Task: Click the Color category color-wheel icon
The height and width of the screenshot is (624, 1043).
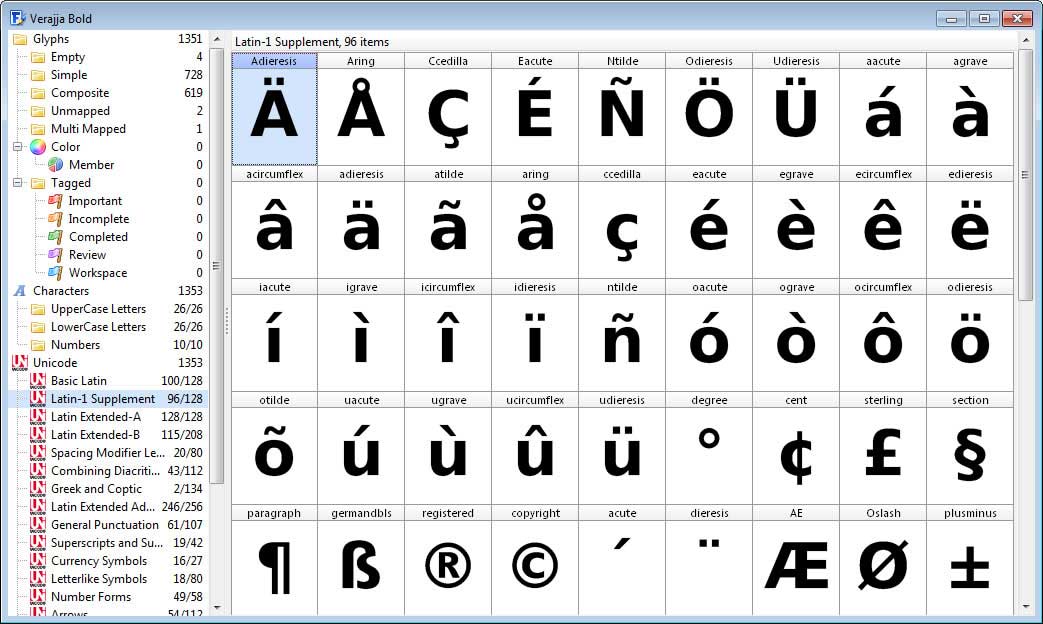Action: point(37,147)
